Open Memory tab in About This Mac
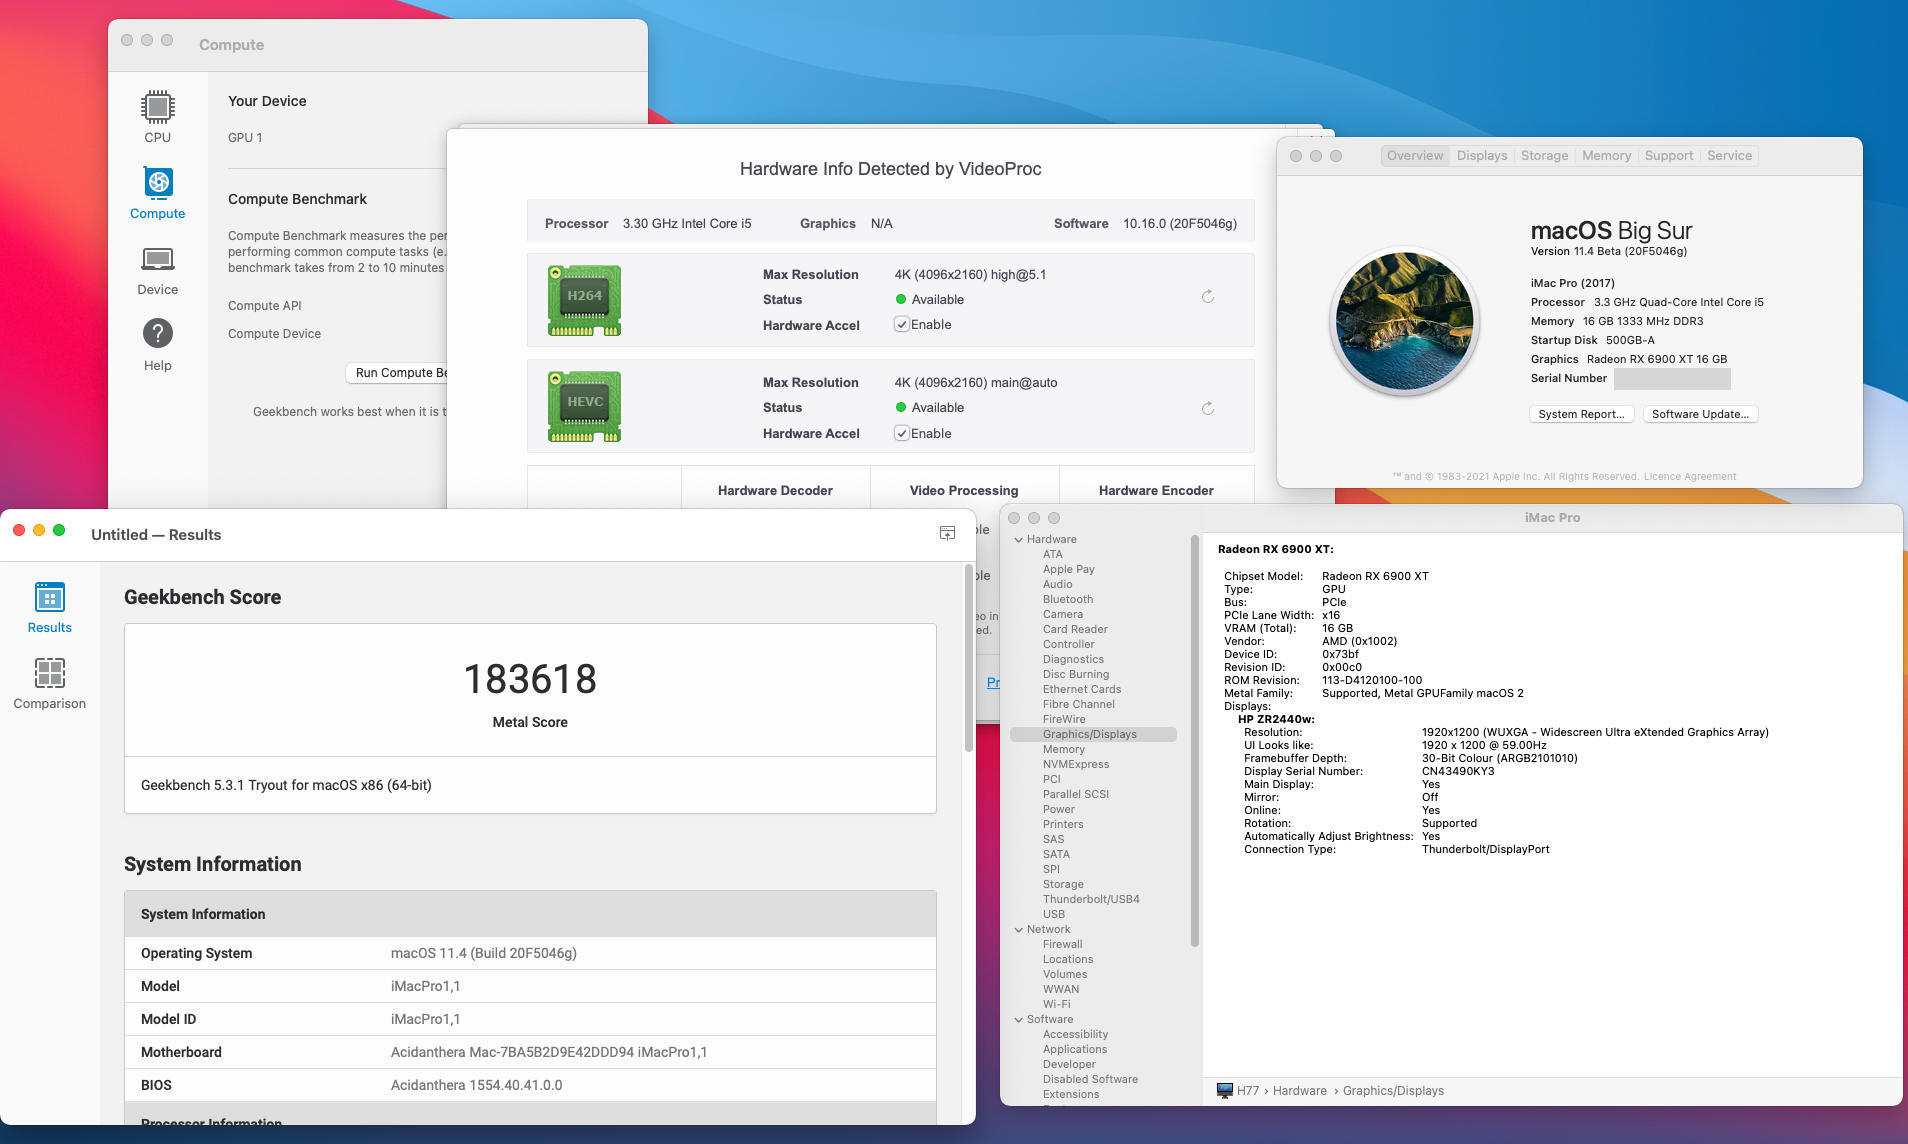 click(x=1606, y=156)
